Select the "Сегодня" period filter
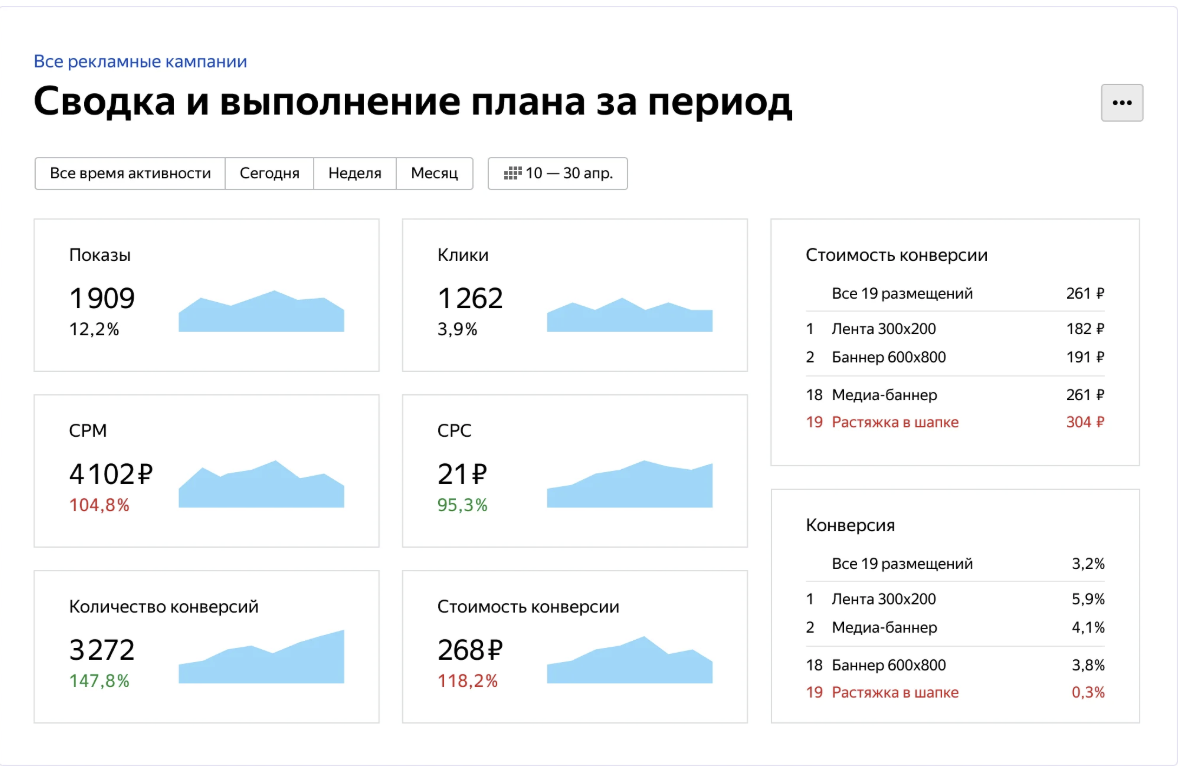 point(269,173)
